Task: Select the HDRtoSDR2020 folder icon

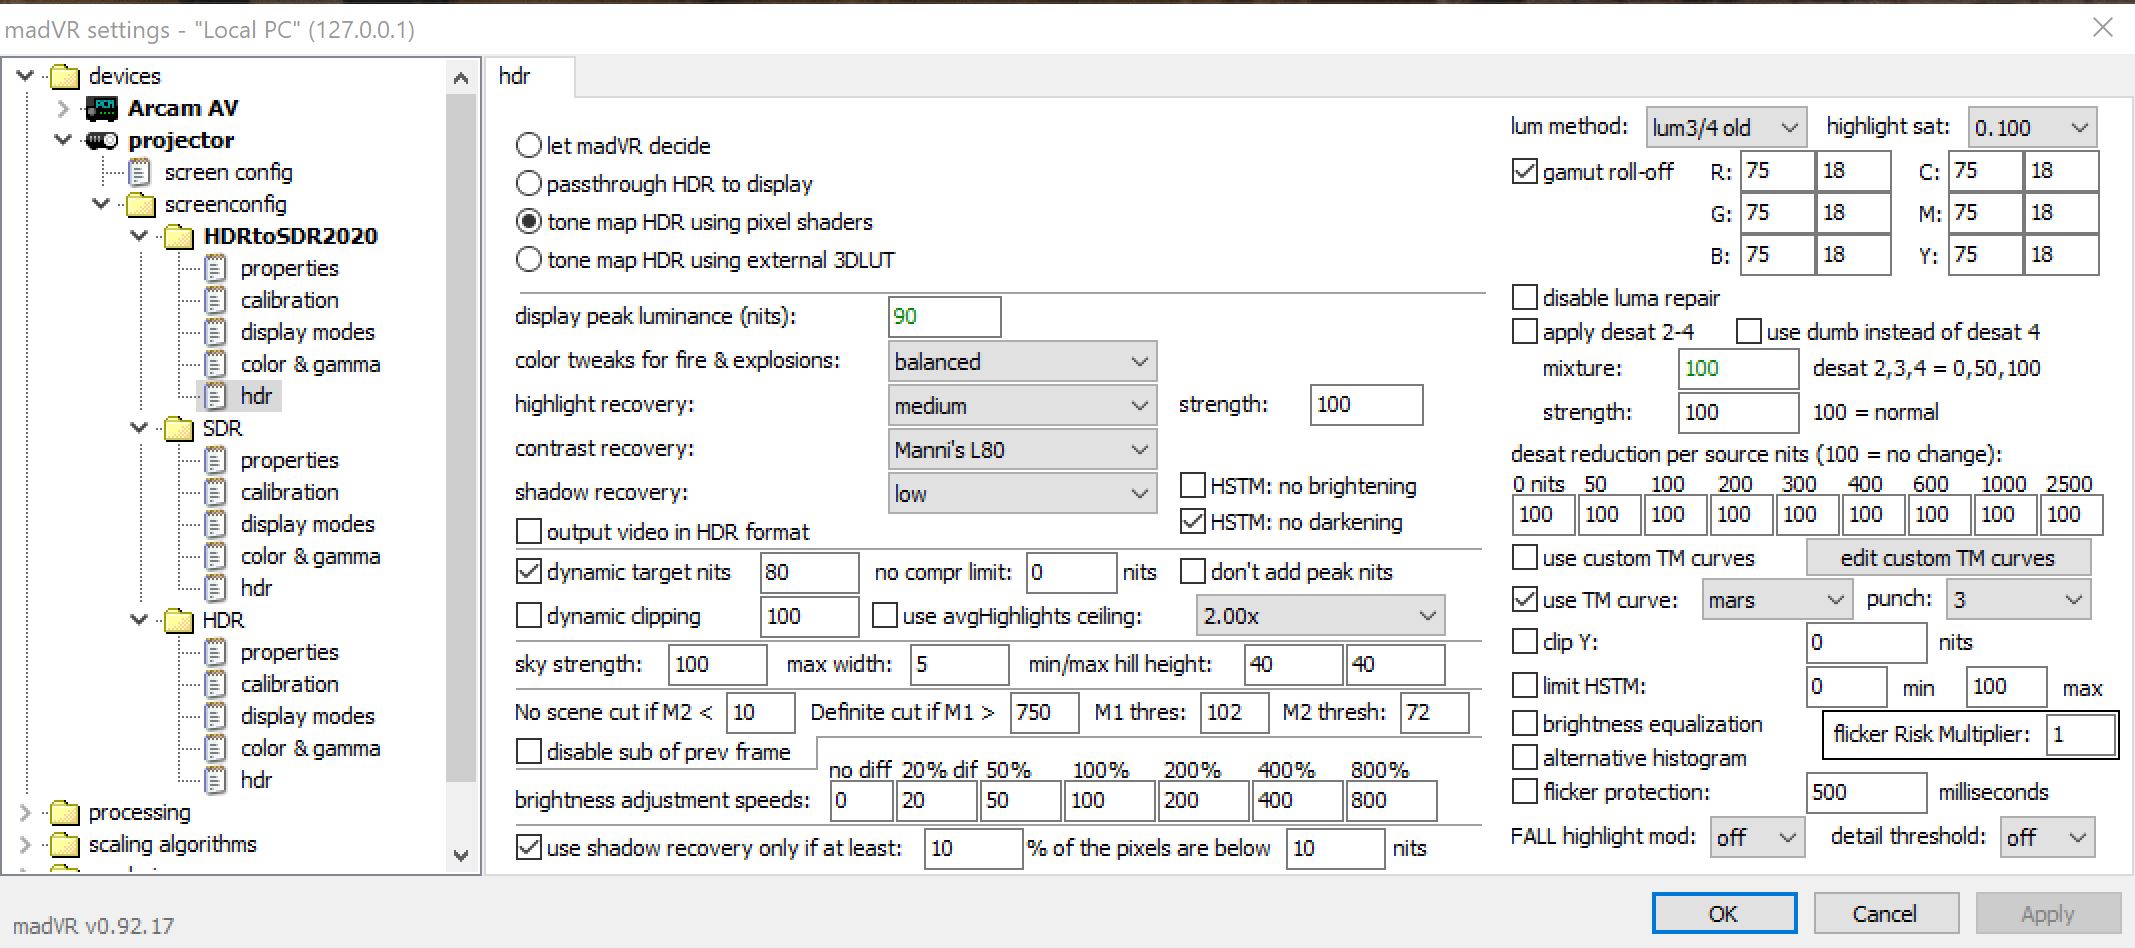Action: tap(178, 236)
